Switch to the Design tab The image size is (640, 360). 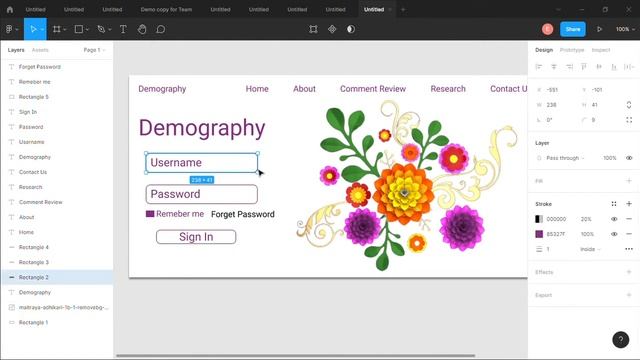[x=544, y=50]
